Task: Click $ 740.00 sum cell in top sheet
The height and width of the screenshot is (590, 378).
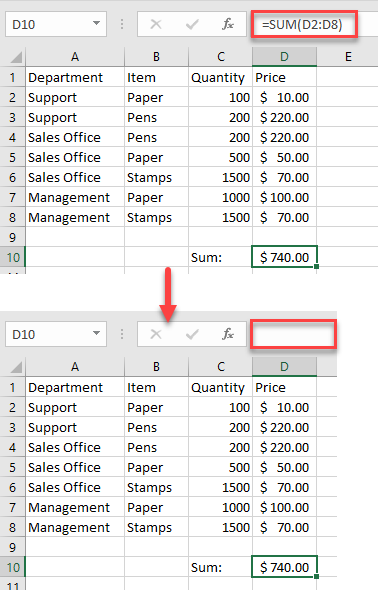Action: (x=284, y=257)
